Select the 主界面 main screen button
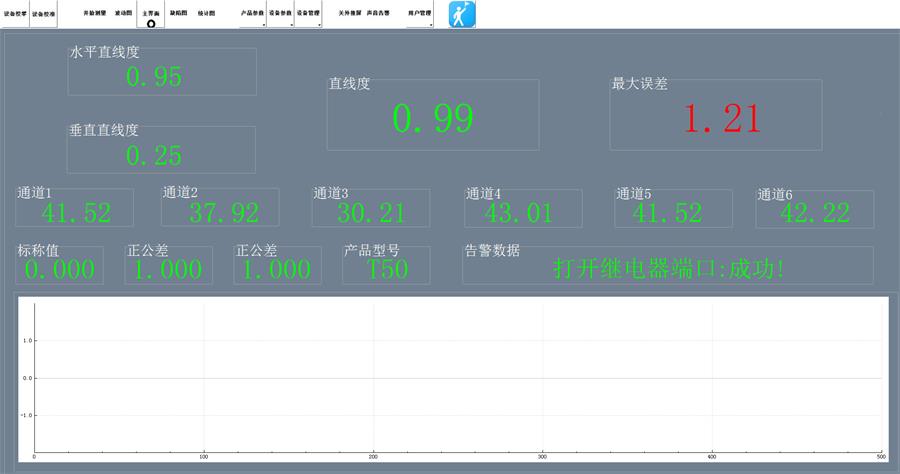900x474 pixels. point(151,15)
